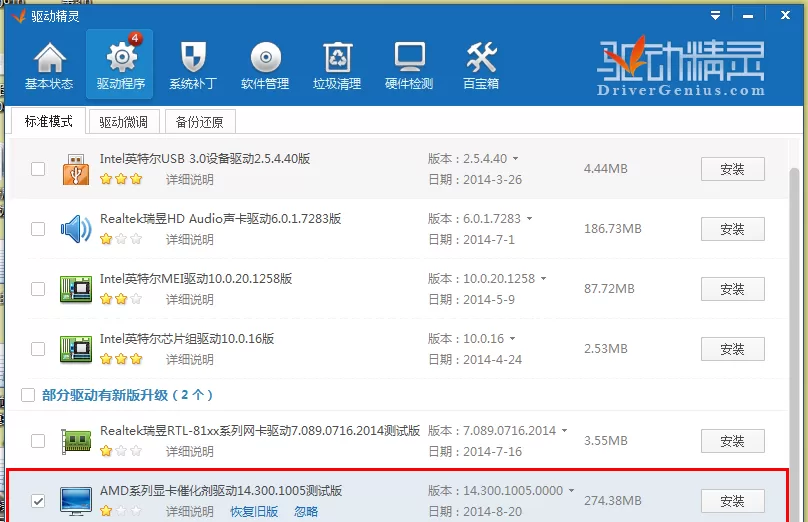
Task: Check the Intel USB 3.0 driver checkbox
Action: coord(38,169)
